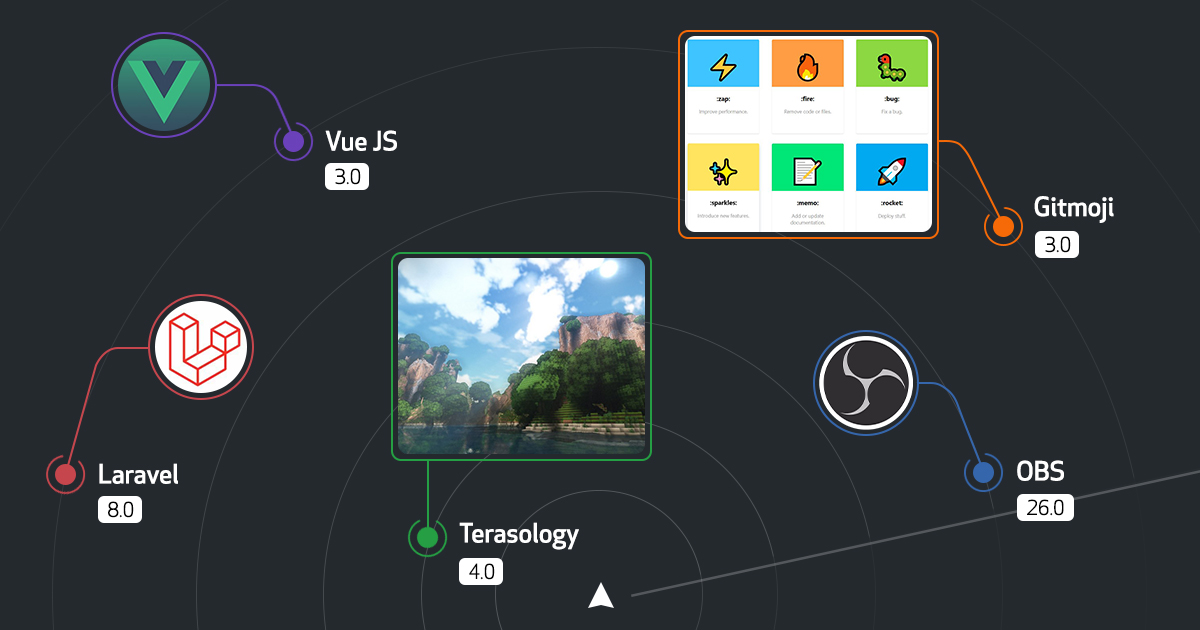Toggle the purple node dot near Vue JS
The width and height of the screenshot is (1200, 630).
click(x=292, y=141)
